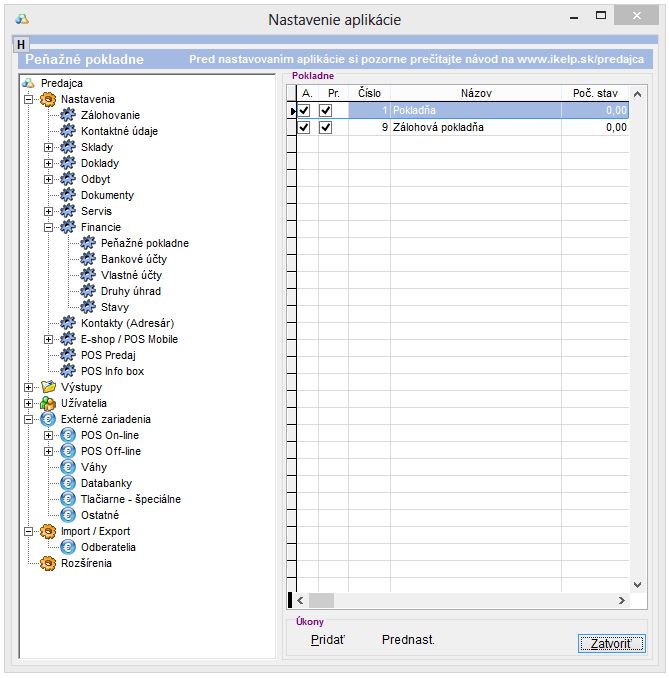
Task: Select Tlačiarne - špeciálne tree item
Action: click(131, 499)
